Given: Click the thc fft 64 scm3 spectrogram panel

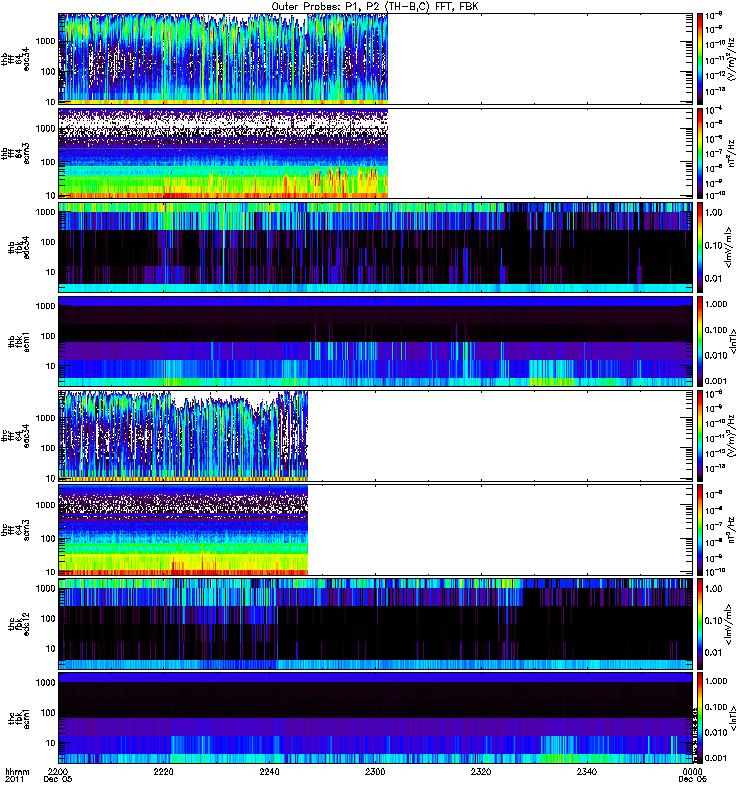Looking at the screenshot, I should pos(376,530).
